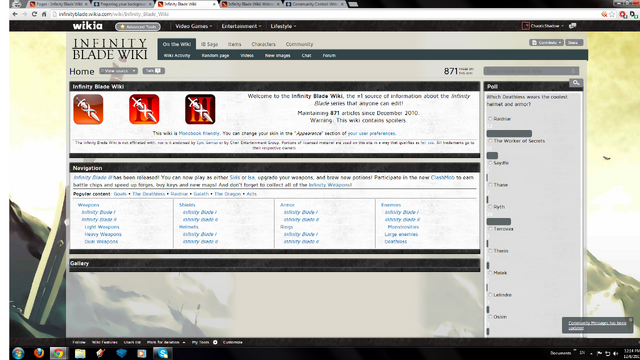640x360 pixels.
Task: Switch to the Characters tab
Action: pyautogui.click(x=263, y=44)
